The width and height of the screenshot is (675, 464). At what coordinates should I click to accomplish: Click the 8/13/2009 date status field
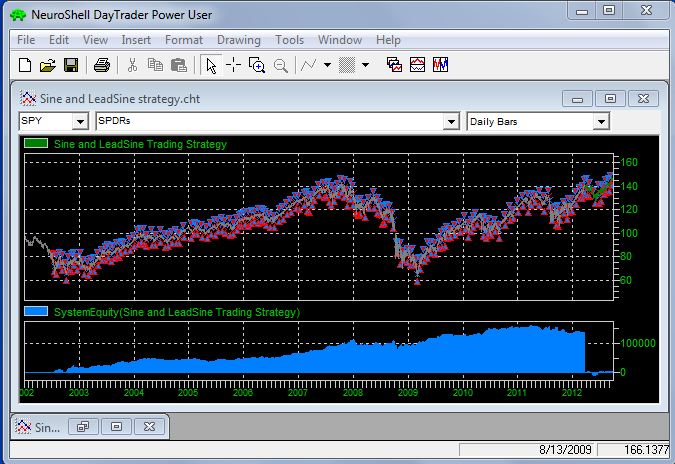click(527, 450)
